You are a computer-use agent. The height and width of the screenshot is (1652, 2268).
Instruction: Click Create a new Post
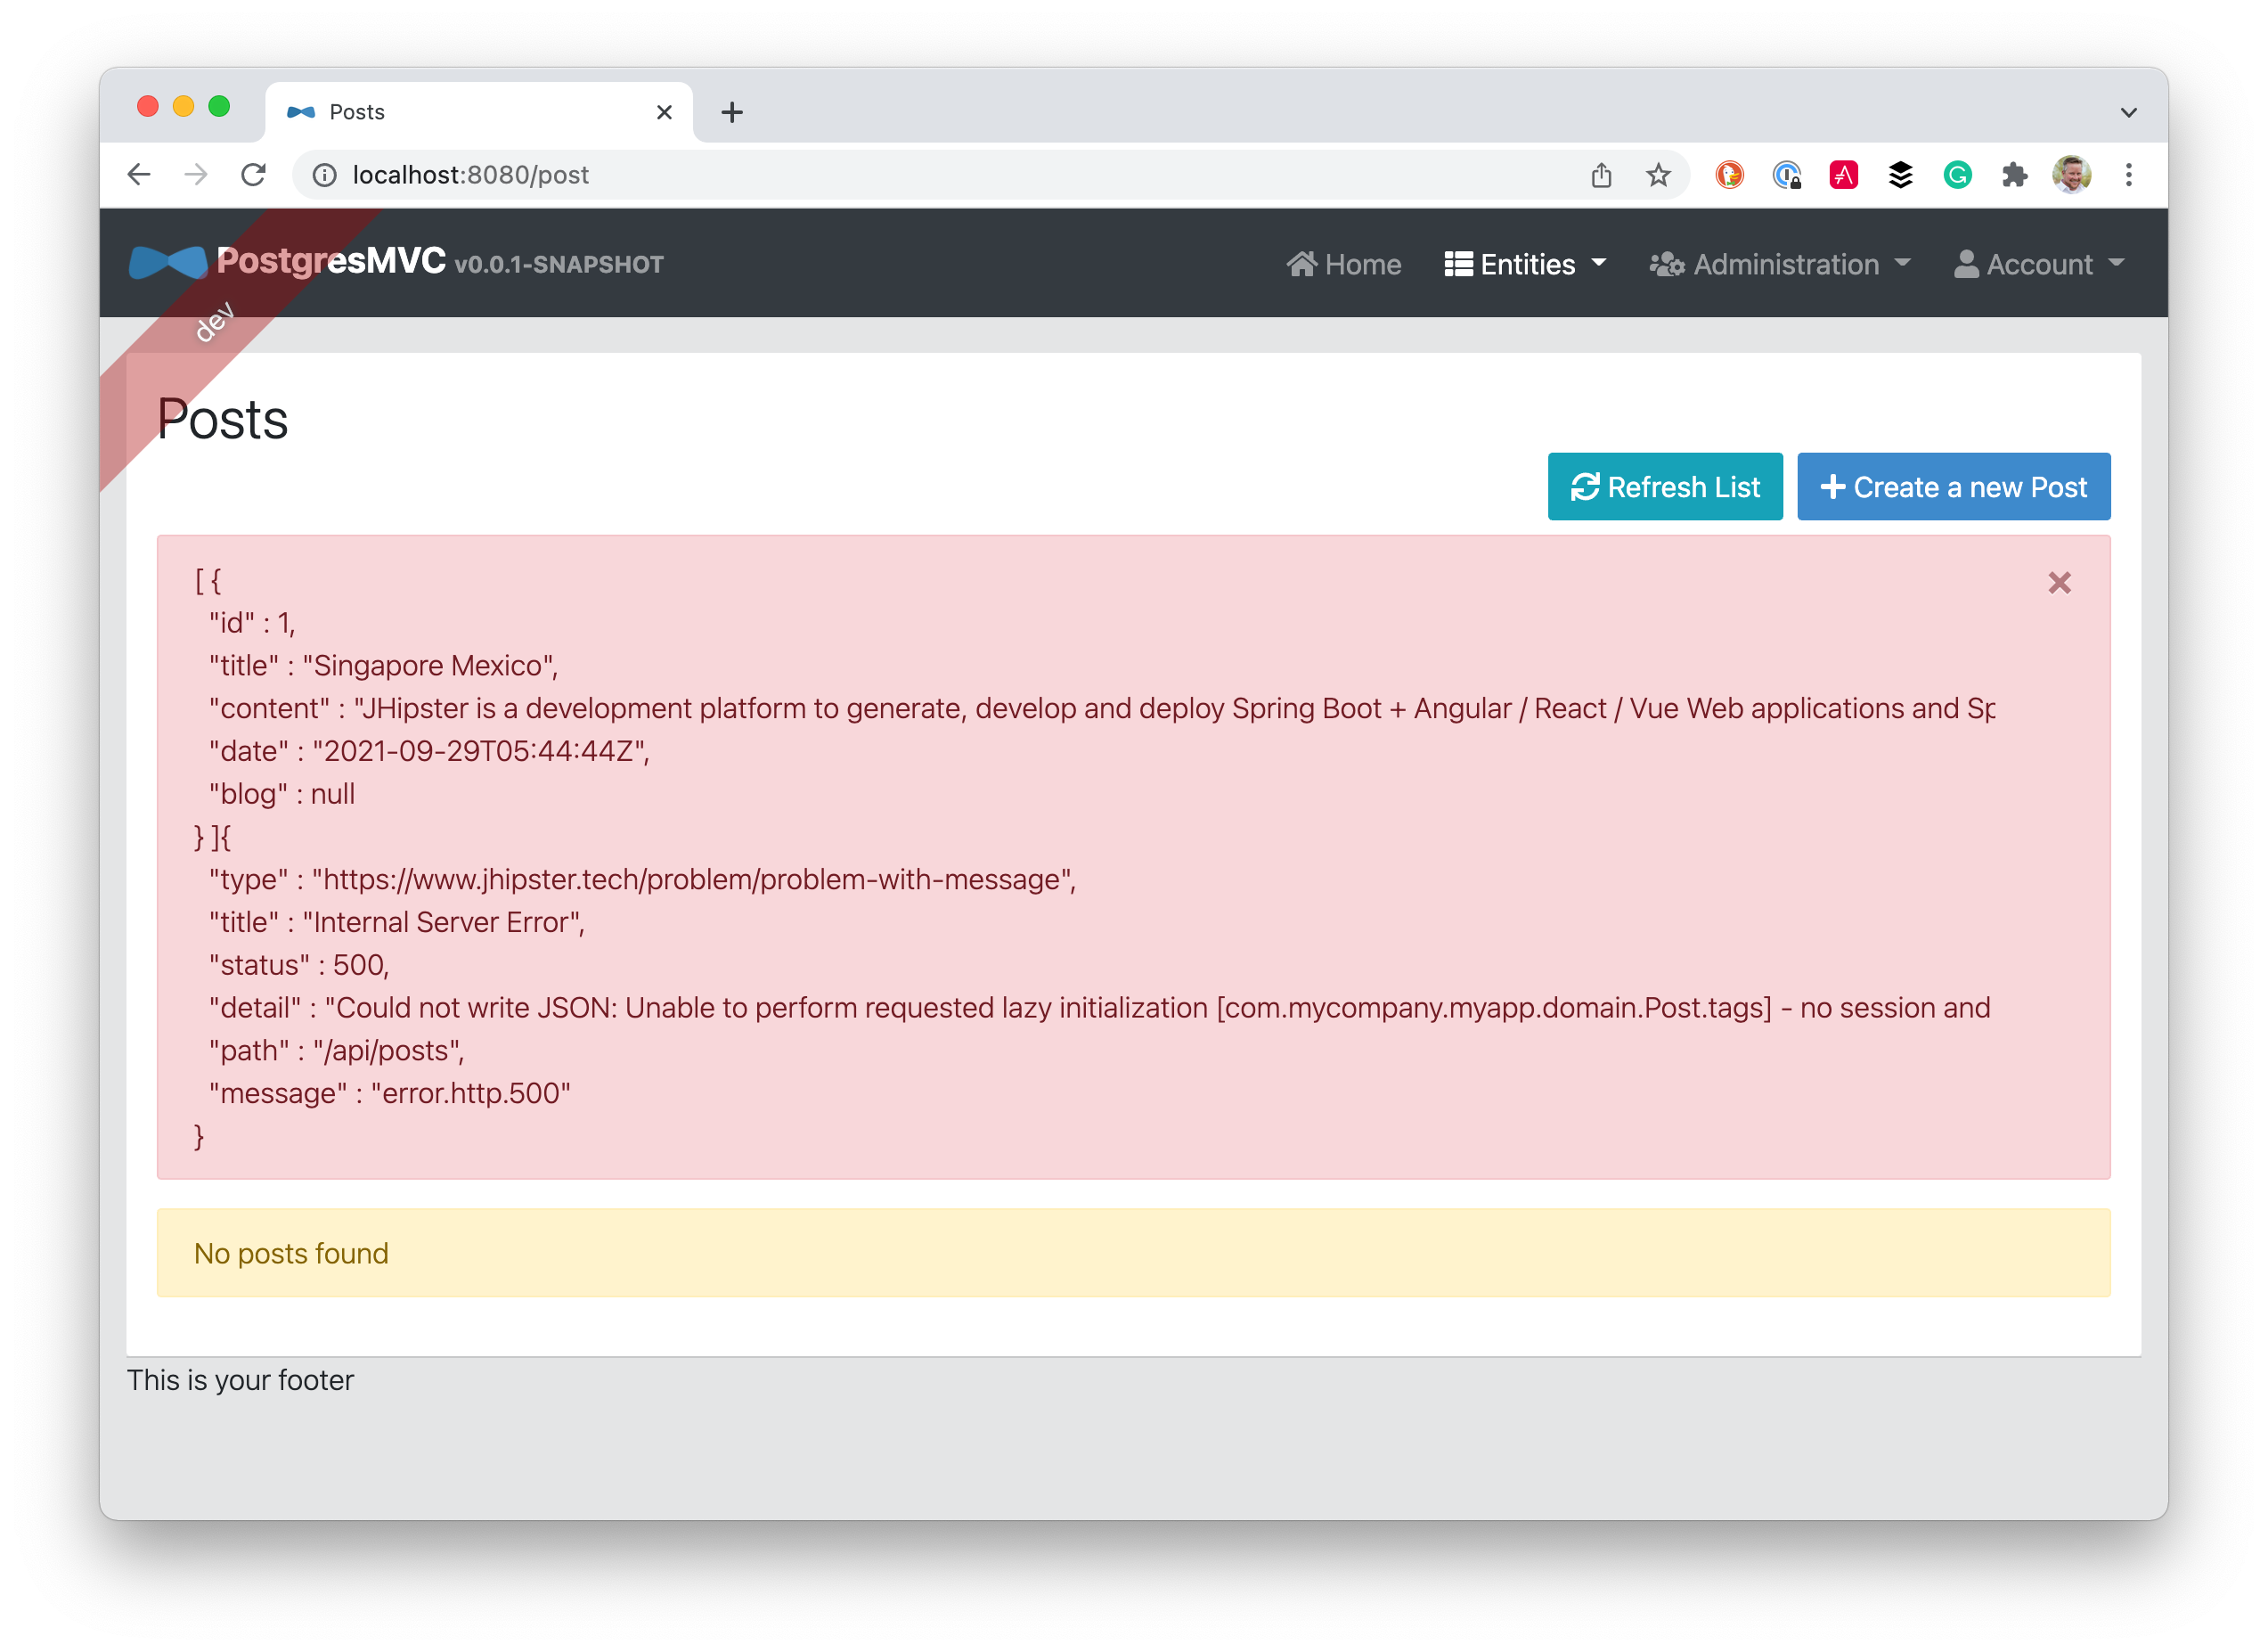coord(1953,487)
